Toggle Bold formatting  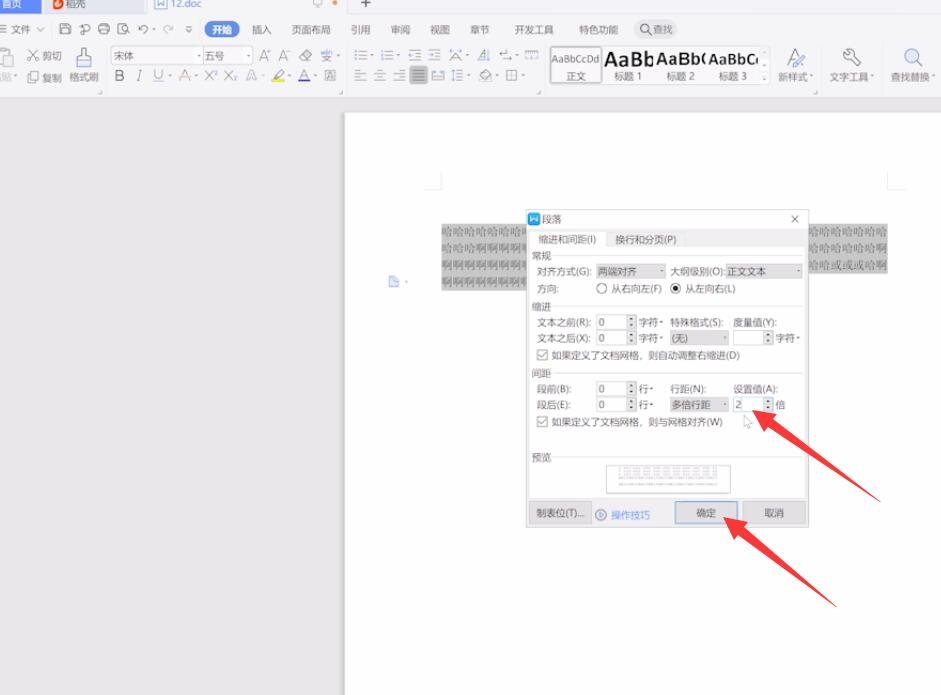click(x=119, y=76)
